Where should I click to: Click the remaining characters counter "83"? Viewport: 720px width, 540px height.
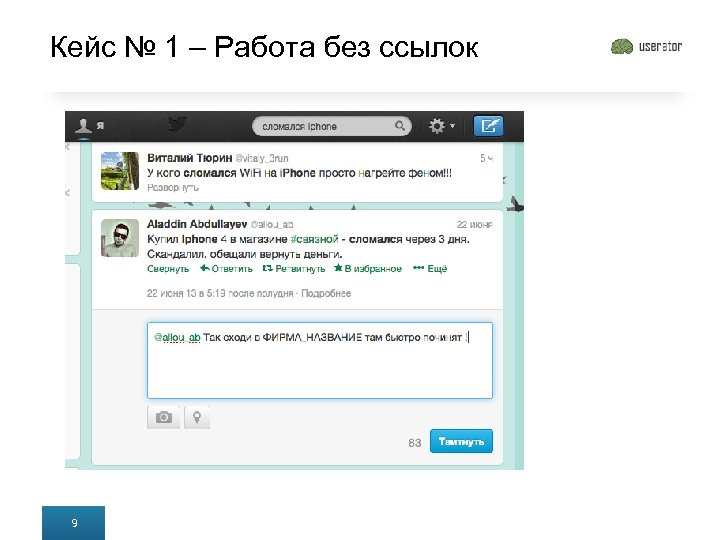point(415,443)
